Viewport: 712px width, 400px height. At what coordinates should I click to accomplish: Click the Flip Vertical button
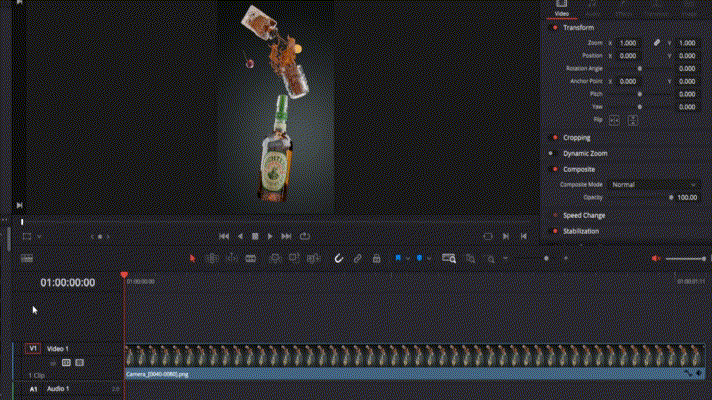(x=633, y=120)
